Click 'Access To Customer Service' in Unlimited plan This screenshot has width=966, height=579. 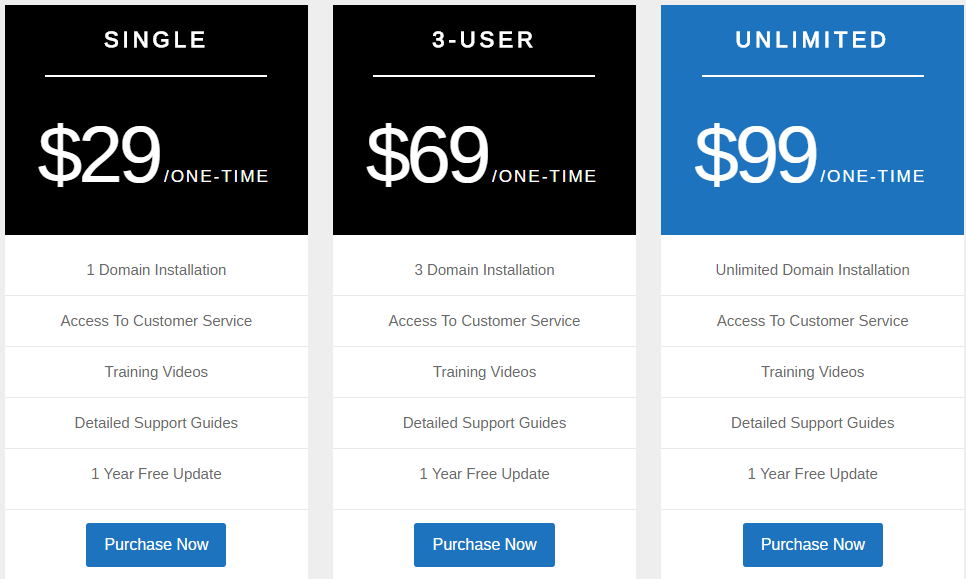point(812,321)
